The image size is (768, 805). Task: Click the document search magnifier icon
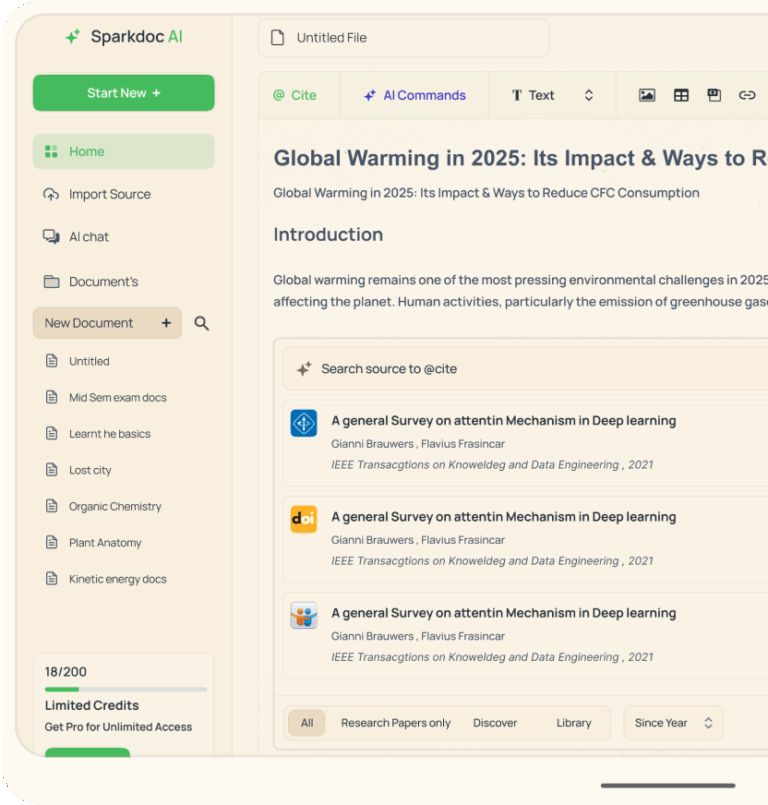point(202,323)
